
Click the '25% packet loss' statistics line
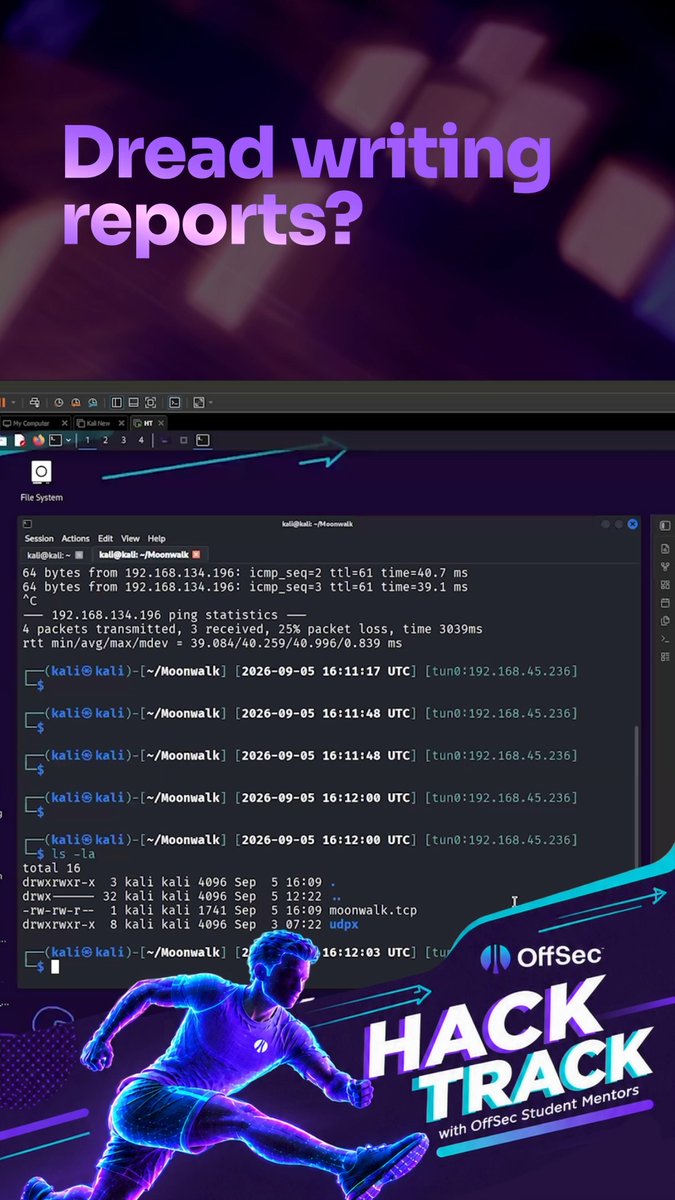point(253,628)
